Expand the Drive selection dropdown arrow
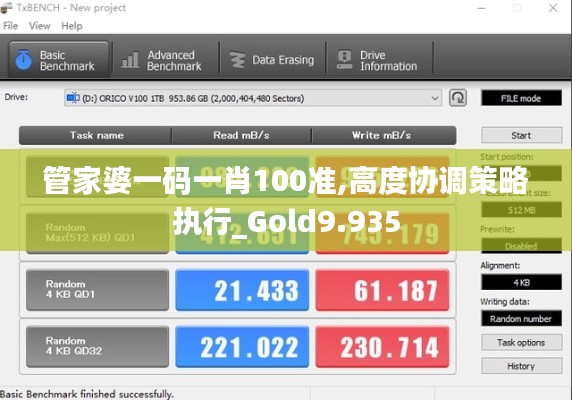 point(434,98)
